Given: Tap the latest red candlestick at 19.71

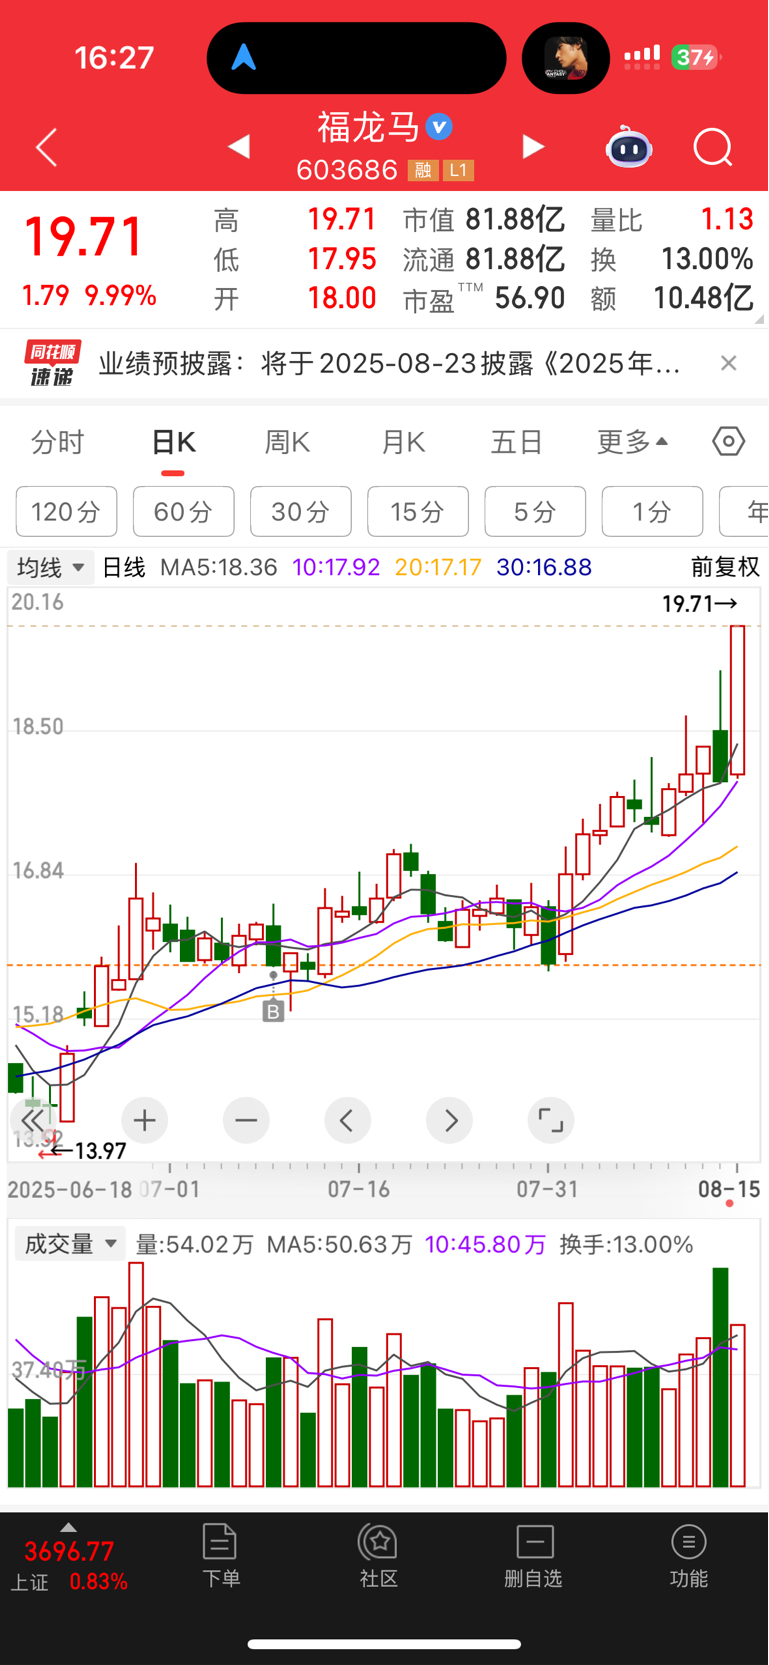Looking at the screenshot, I should 738,700.
